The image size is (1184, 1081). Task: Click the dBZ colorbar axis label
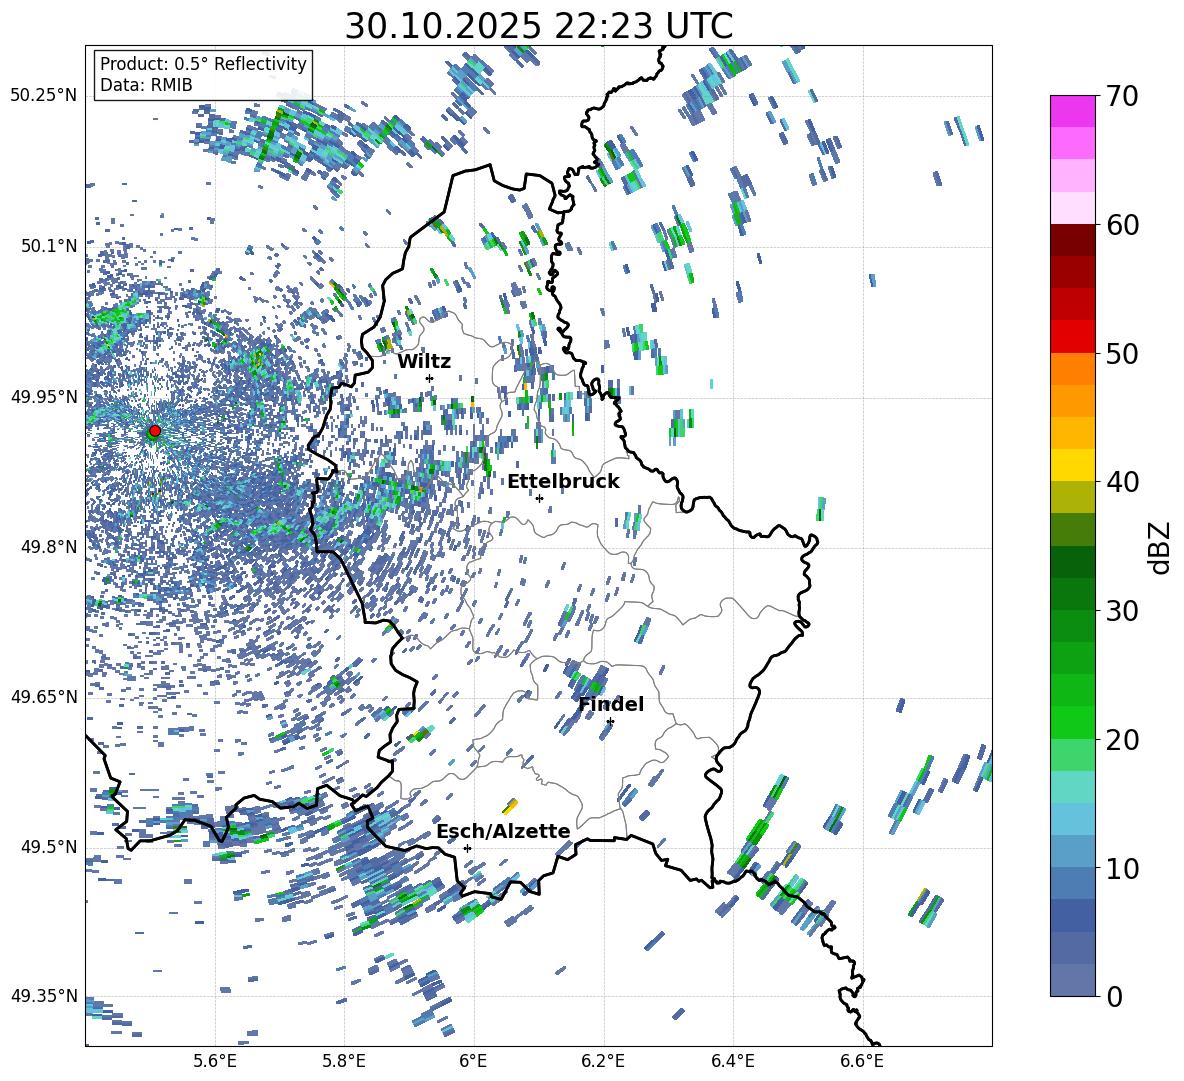[1161, 547]
